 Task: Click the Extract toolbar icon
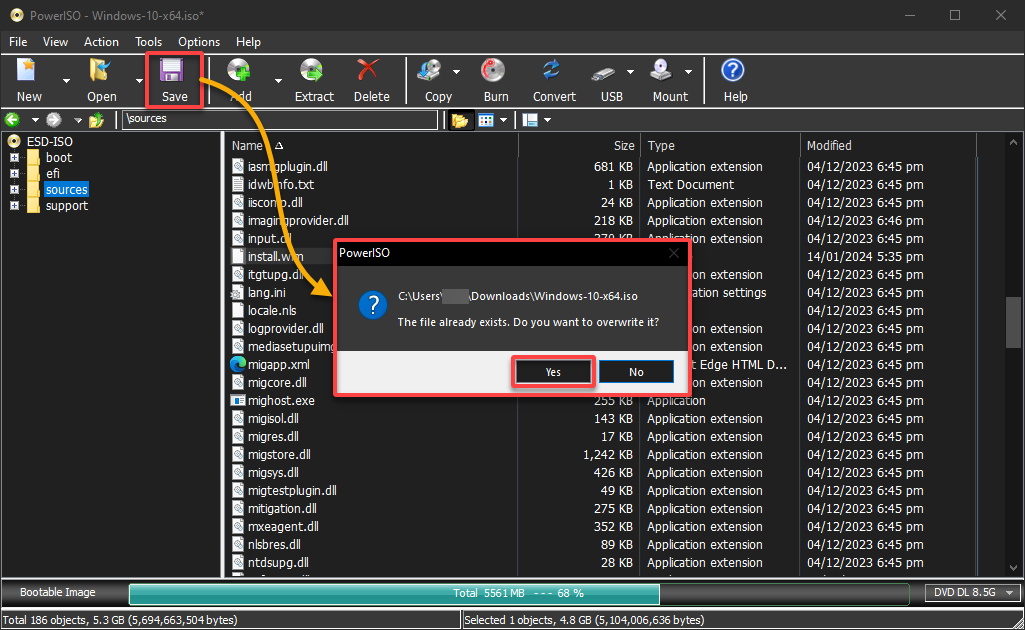pos(312,71)
